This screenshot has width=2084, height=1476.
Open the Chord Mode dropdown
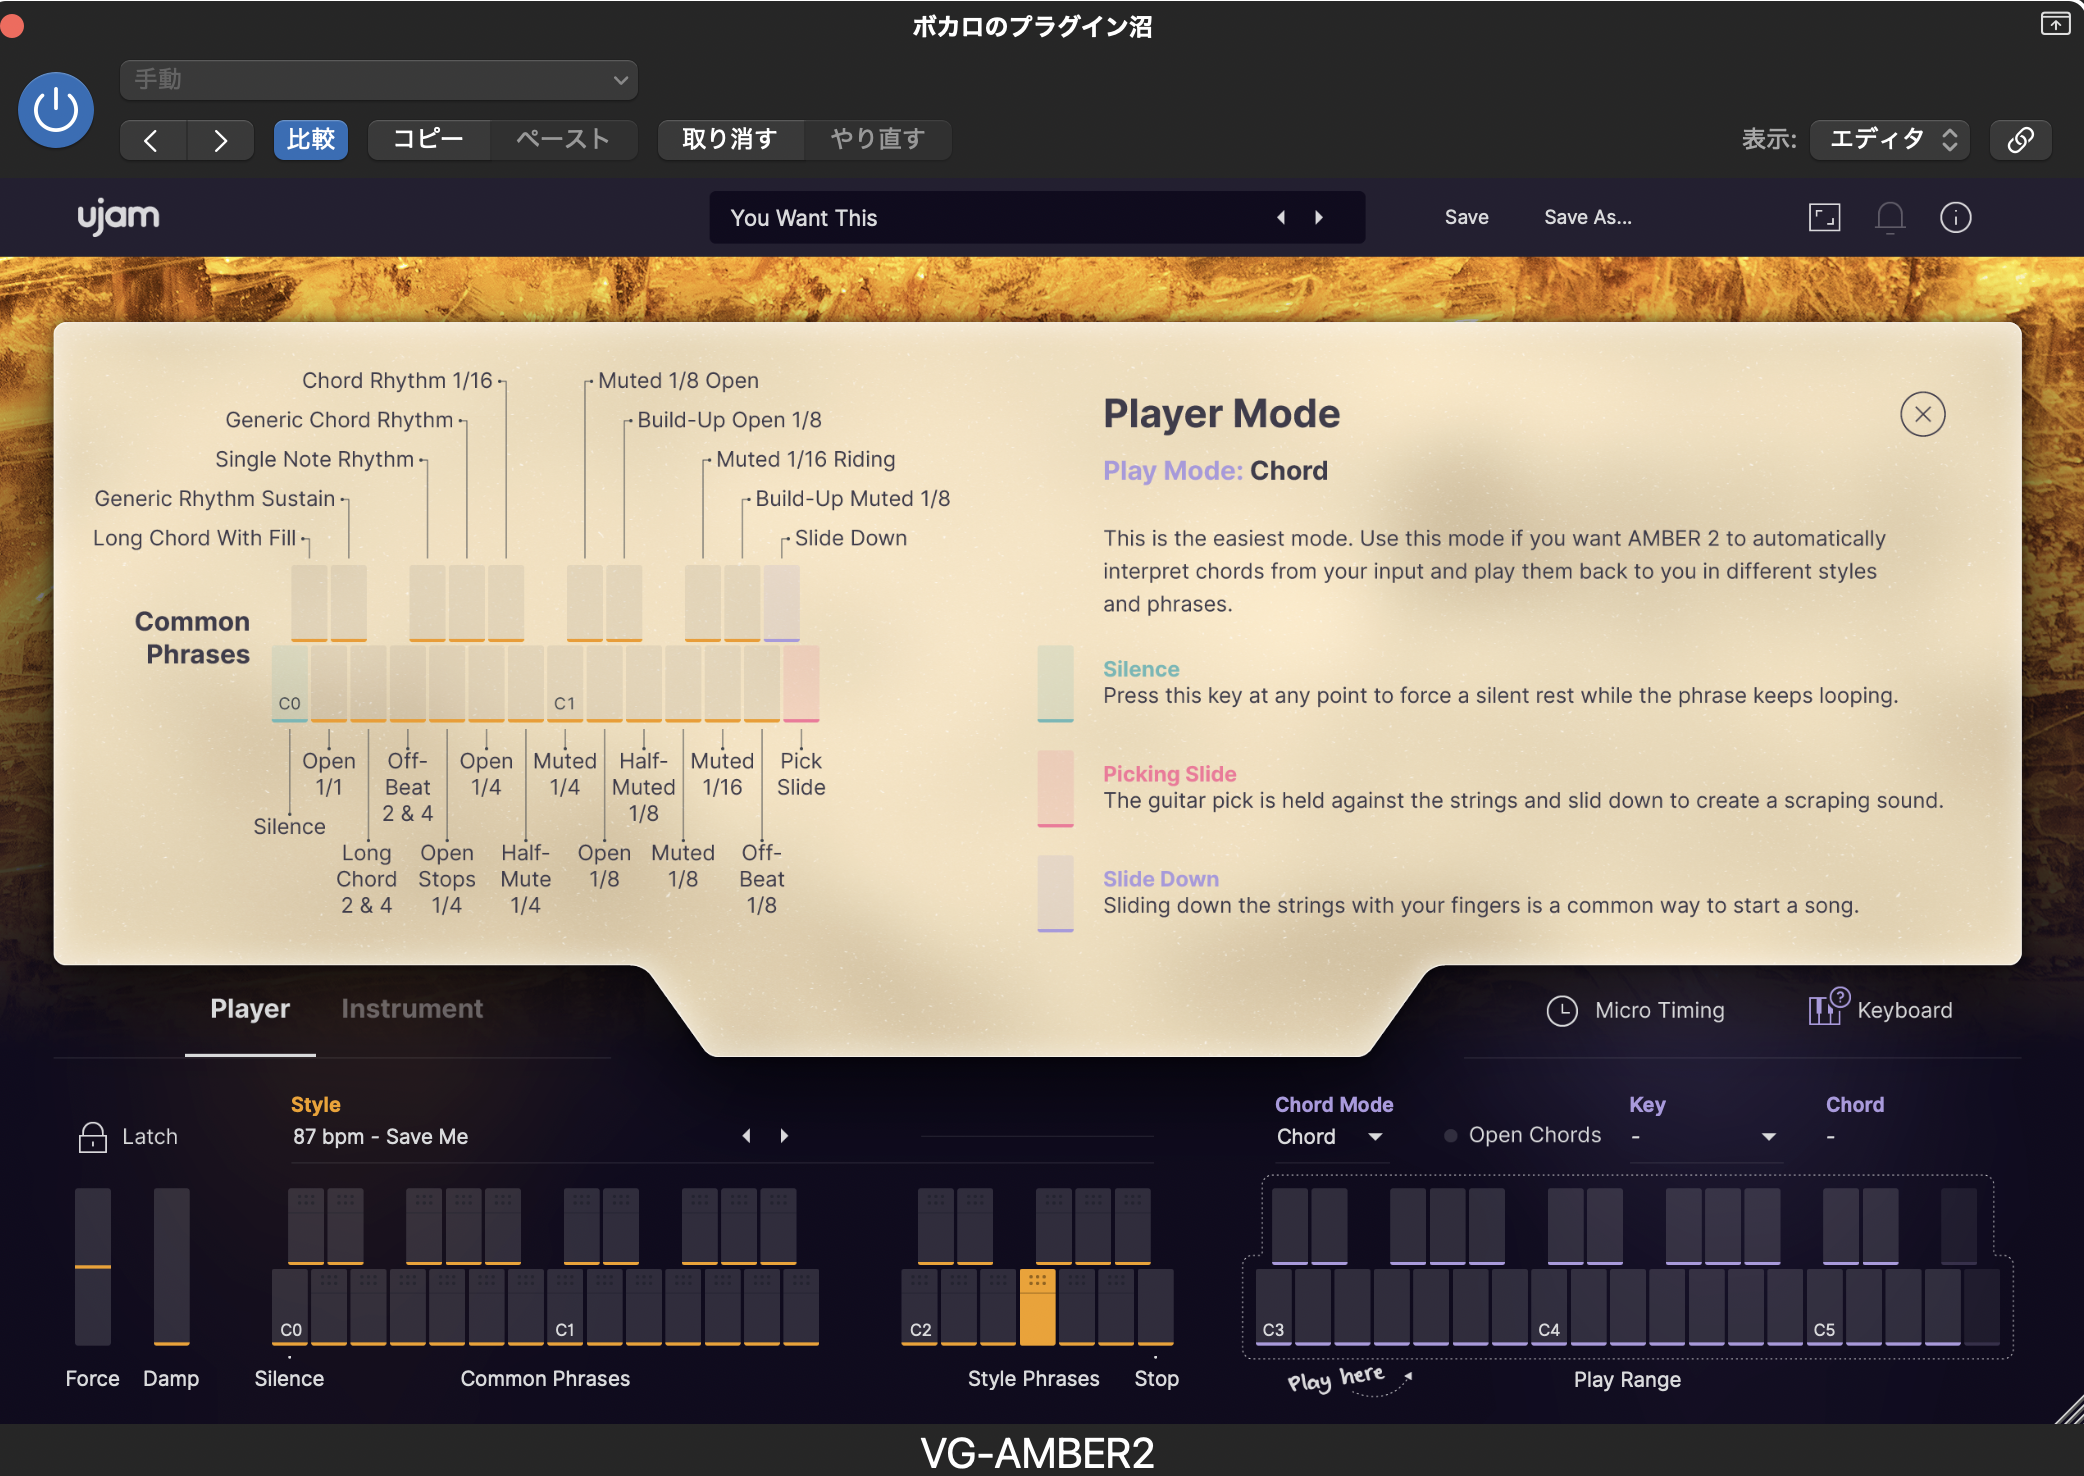[1330, 1137]
